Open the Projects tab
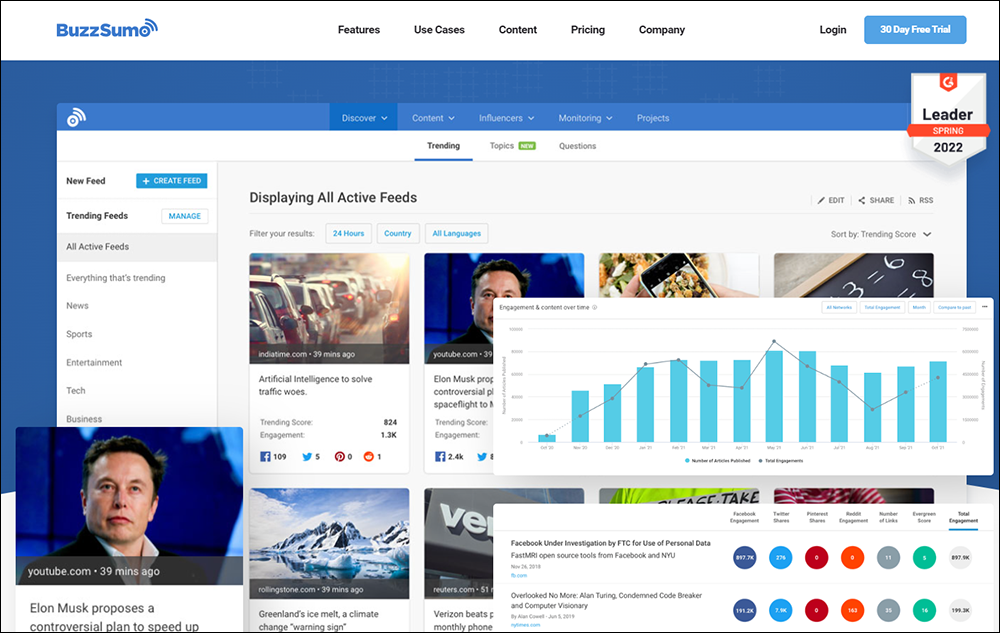Viewport: 1000px width, 633px height. (x=652, y=118)
